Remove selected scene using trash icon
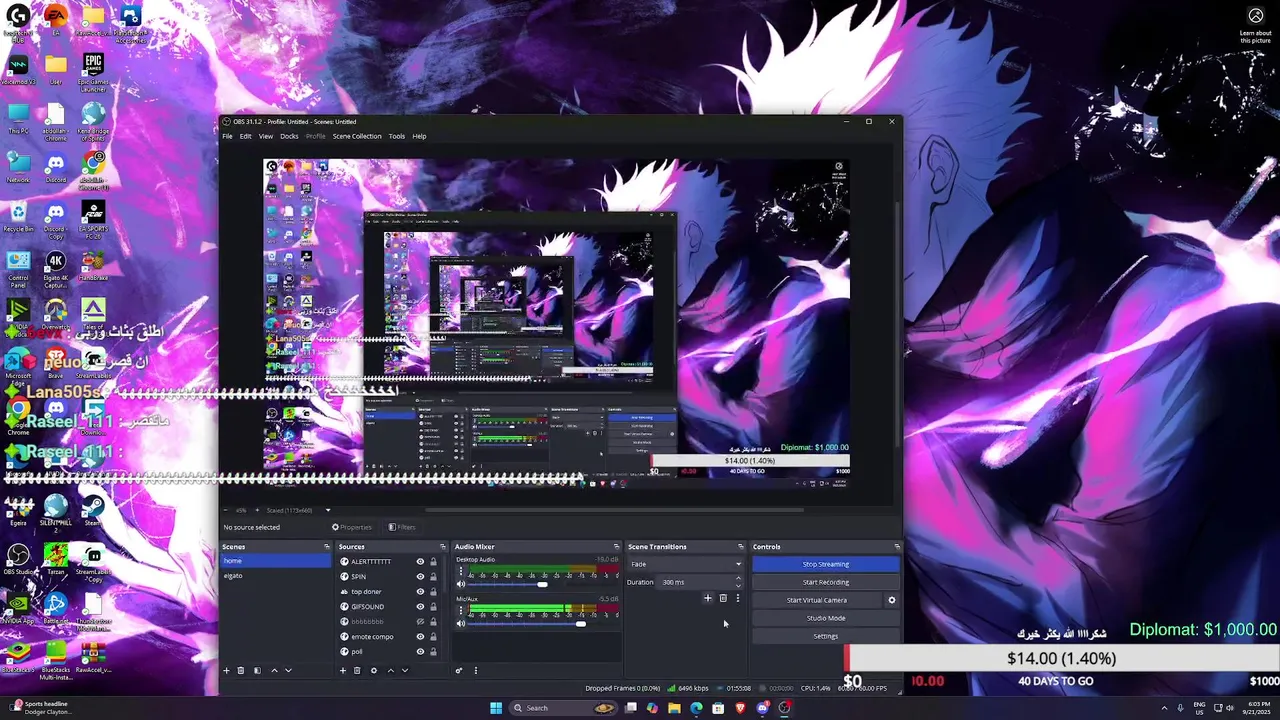Viewport: 1280px width, 720px height. (x=241, y=670)
